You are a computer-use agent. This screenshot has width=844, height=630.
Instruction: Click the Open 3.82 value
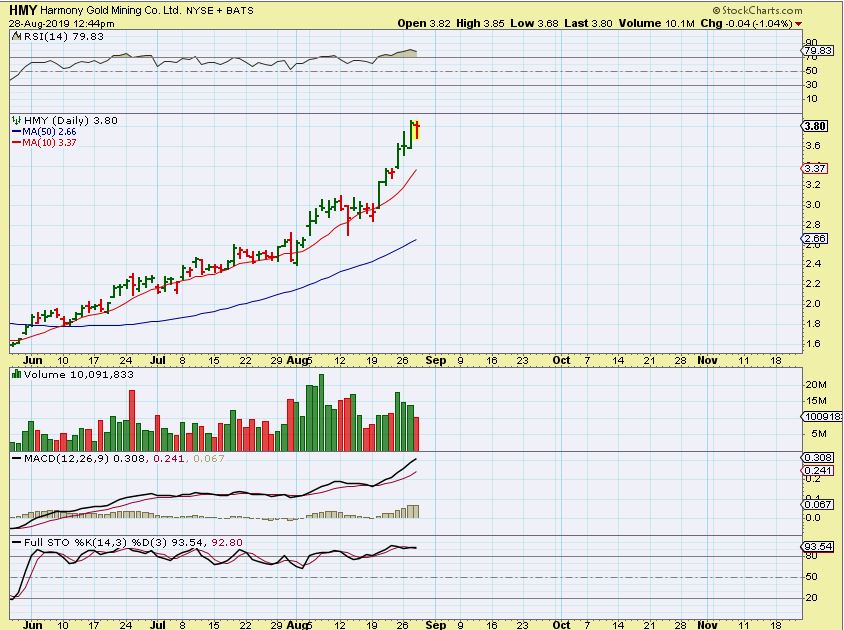(x=424, y=24)
